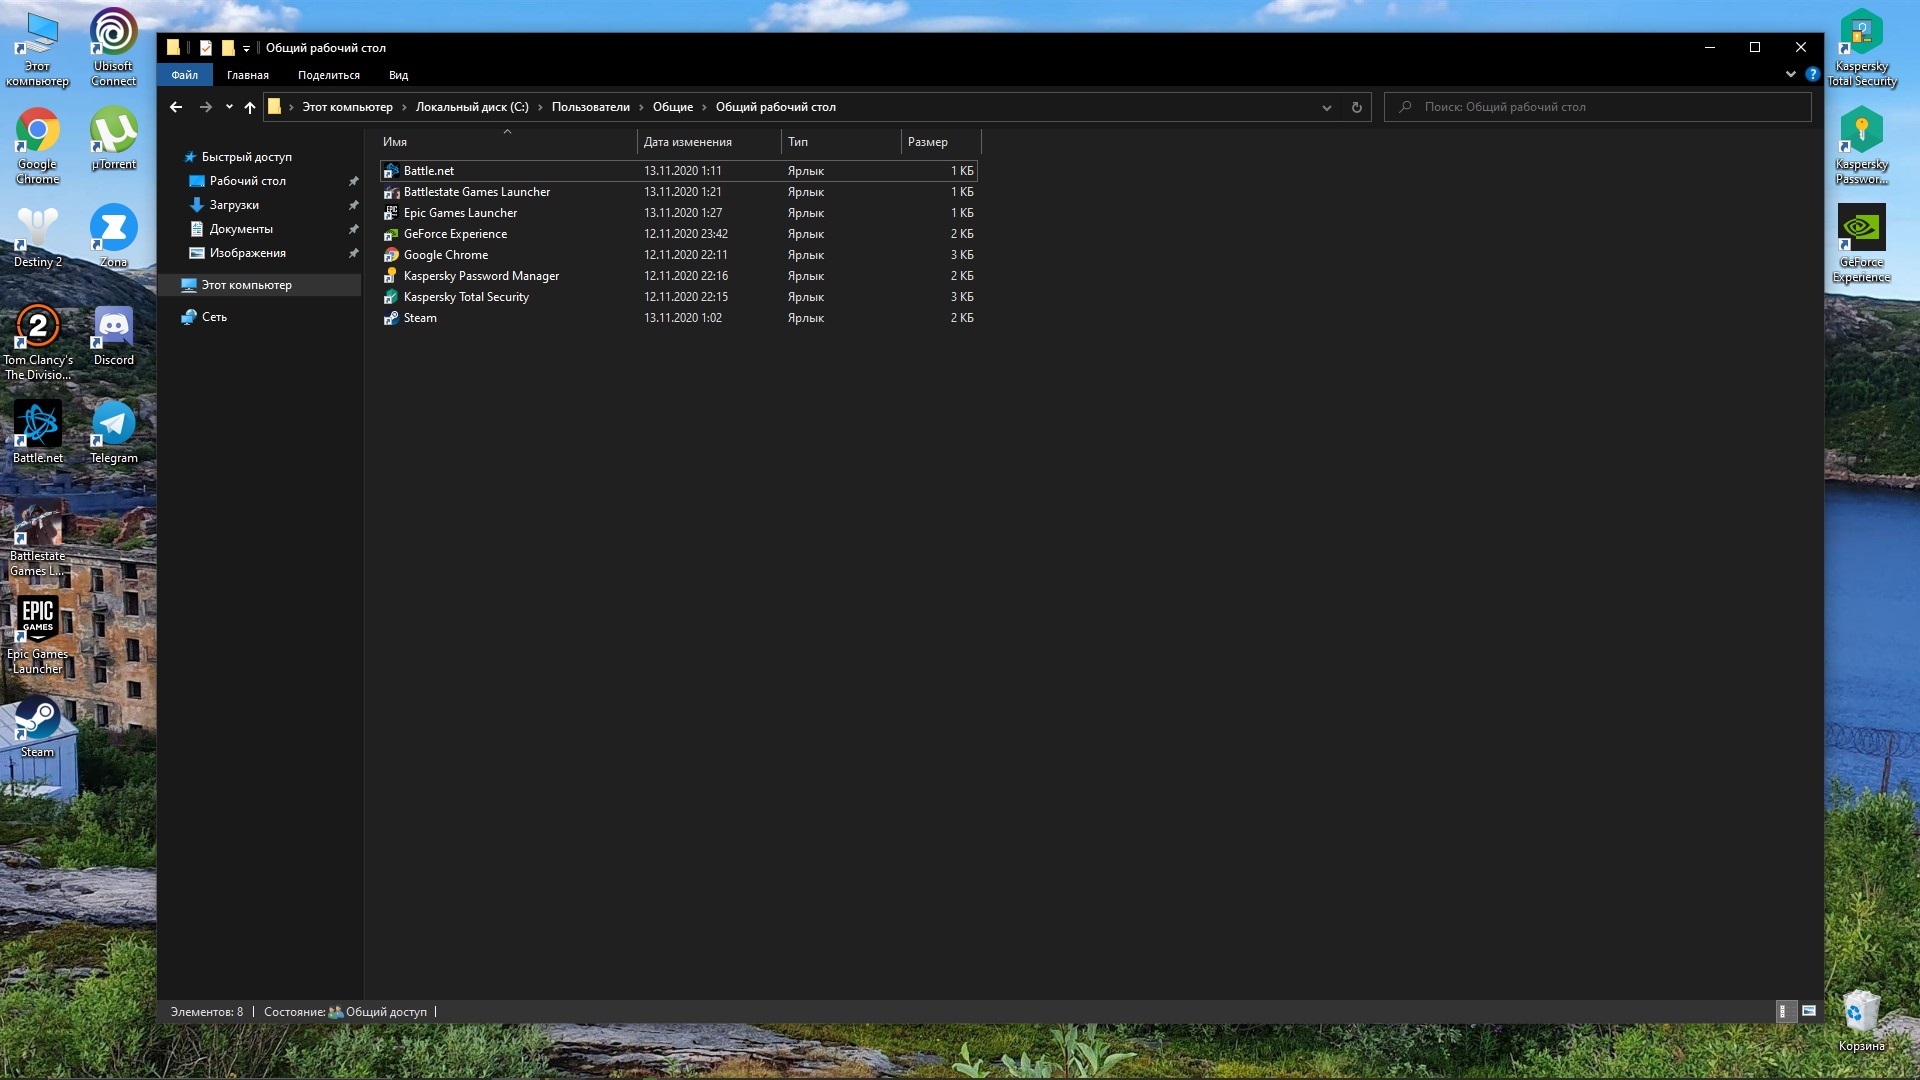
Task: Select Рабочий стол in navigation pane
Action: coord(247,181)
